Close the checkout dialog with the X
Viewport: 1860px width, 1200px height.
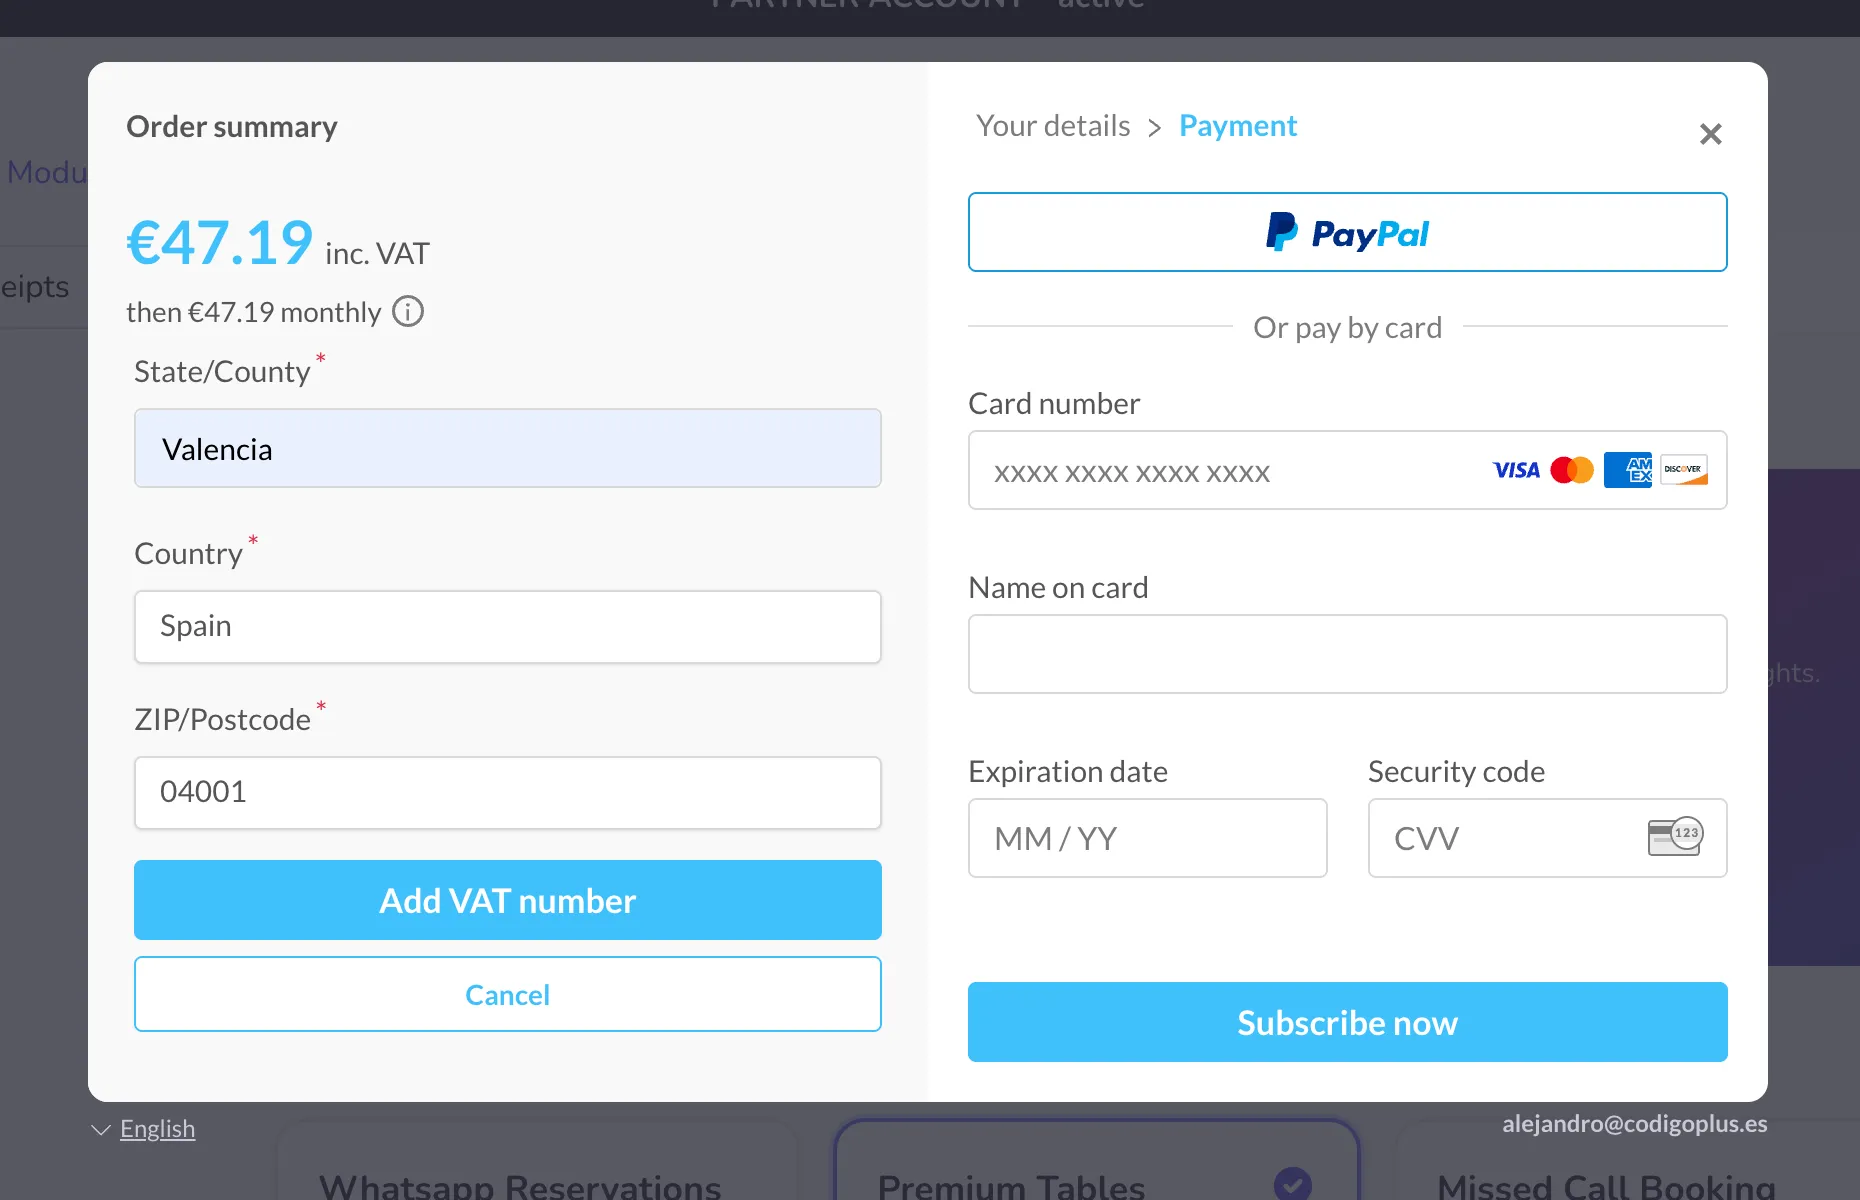coord(1710,134)
